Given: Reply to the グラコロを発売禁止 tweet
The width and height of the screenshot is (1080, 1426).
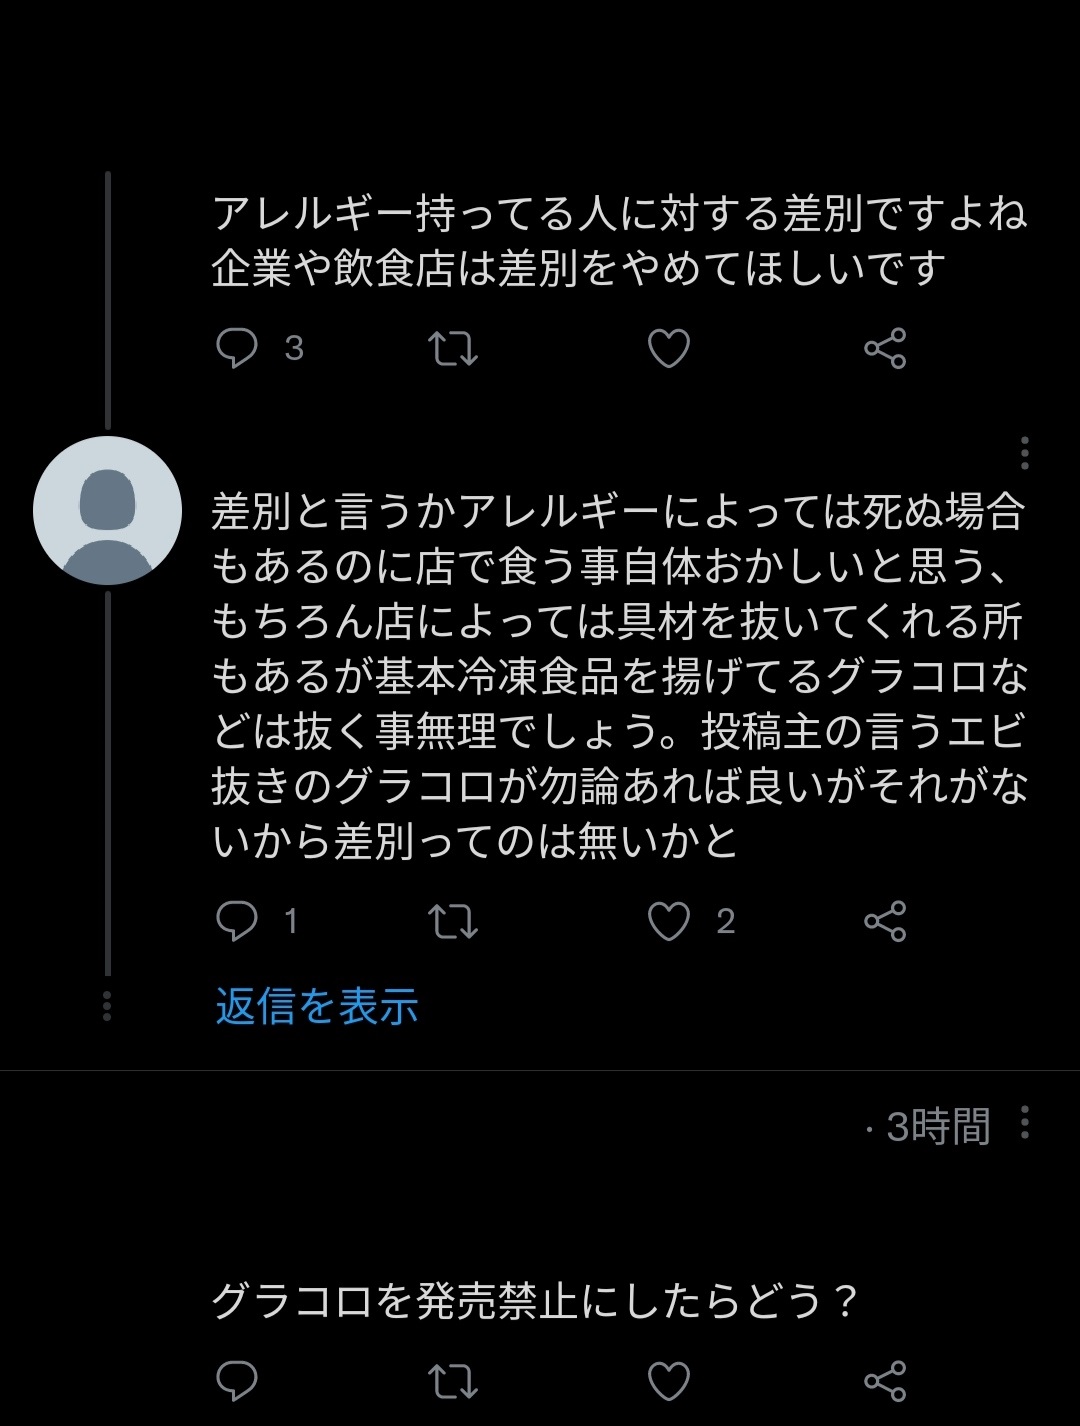Looking at the screenshot, I should coord(238,1381).
